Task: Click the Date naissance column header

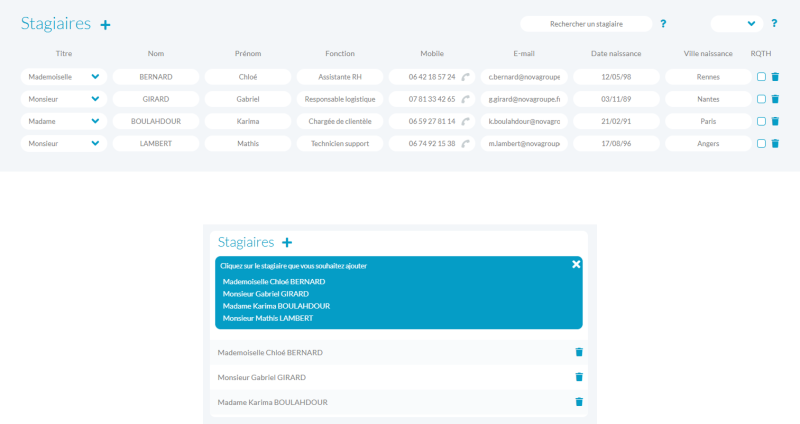Action: click(x=616, y=54)
